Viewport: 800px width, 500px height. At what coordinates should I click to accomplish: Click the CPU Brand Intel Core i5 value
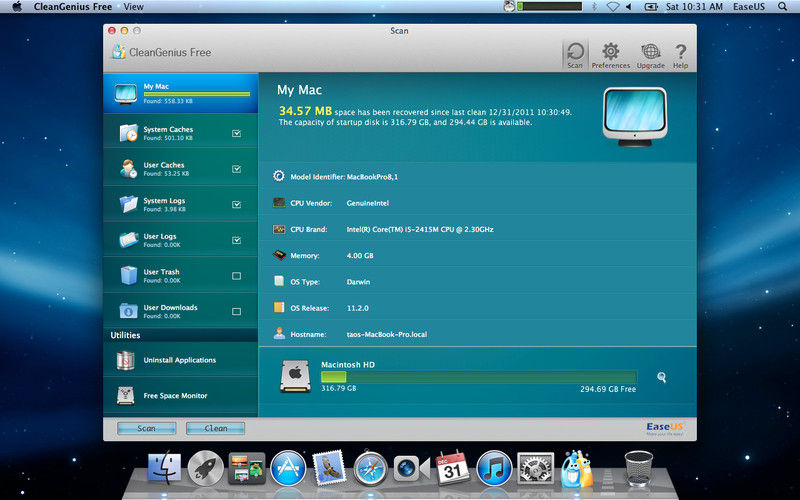point(420,230)
